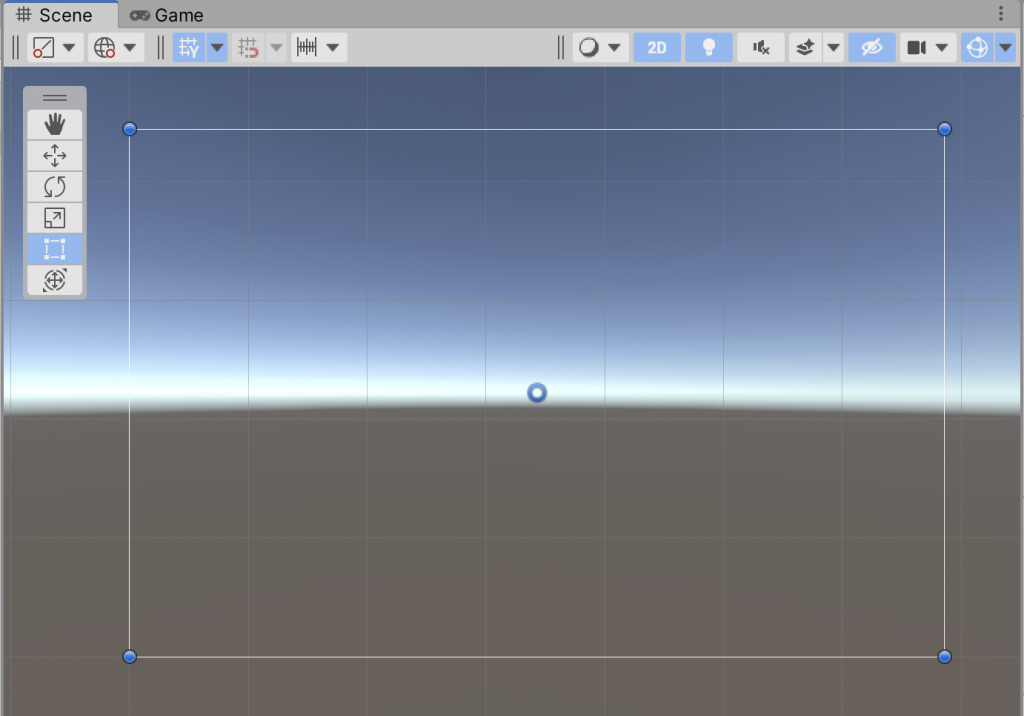Open the global/local handle rotation dropdown
Screen dimensions: 1024x716
pyautogui.click(x=116, y=48)
